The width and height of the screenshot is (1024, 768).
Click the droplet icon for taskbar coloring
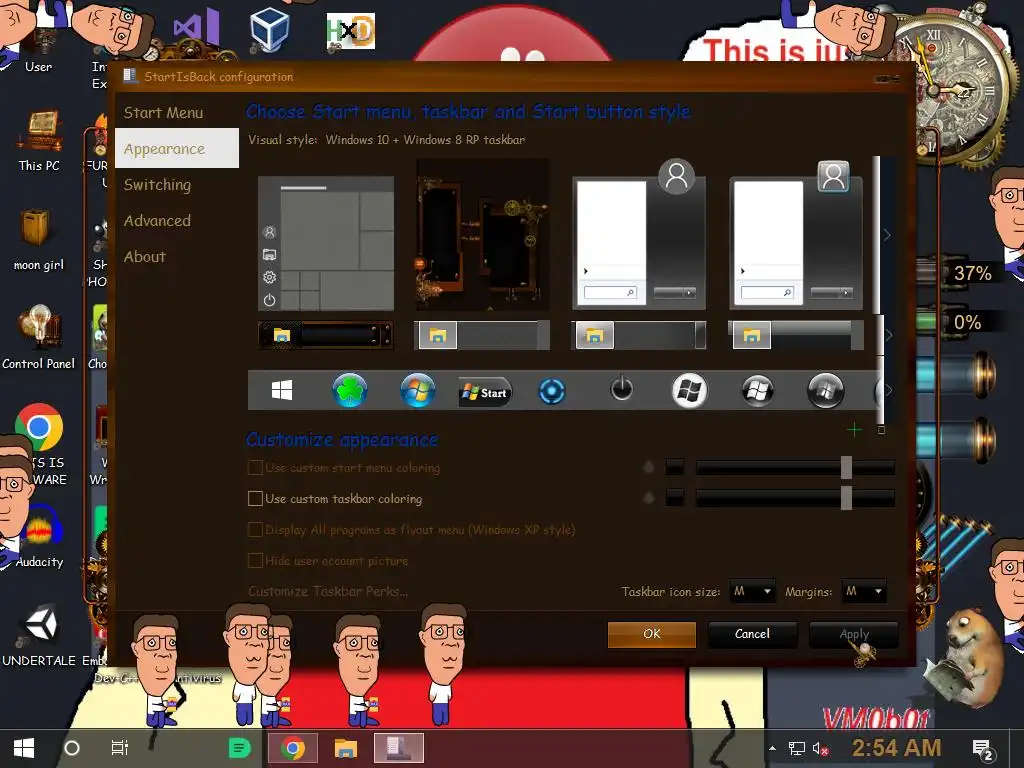point(648,498)
